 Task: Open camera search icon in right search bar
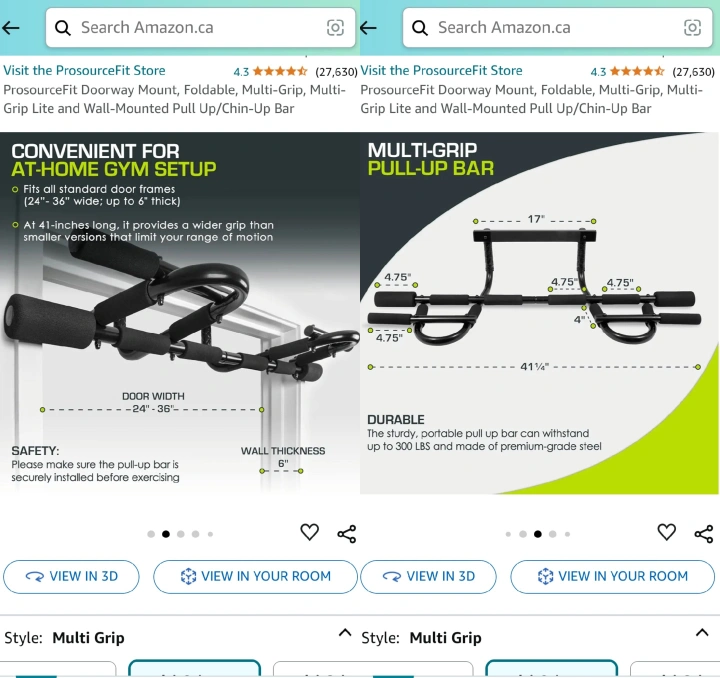[x=692, y=28]
